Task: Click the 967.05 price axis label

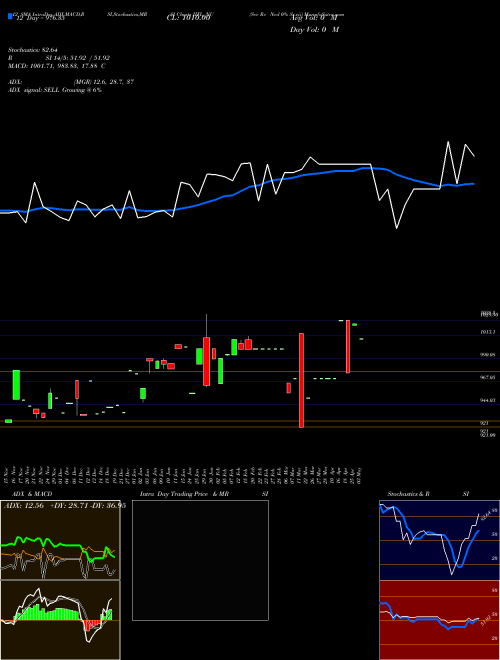Action: 488,378
